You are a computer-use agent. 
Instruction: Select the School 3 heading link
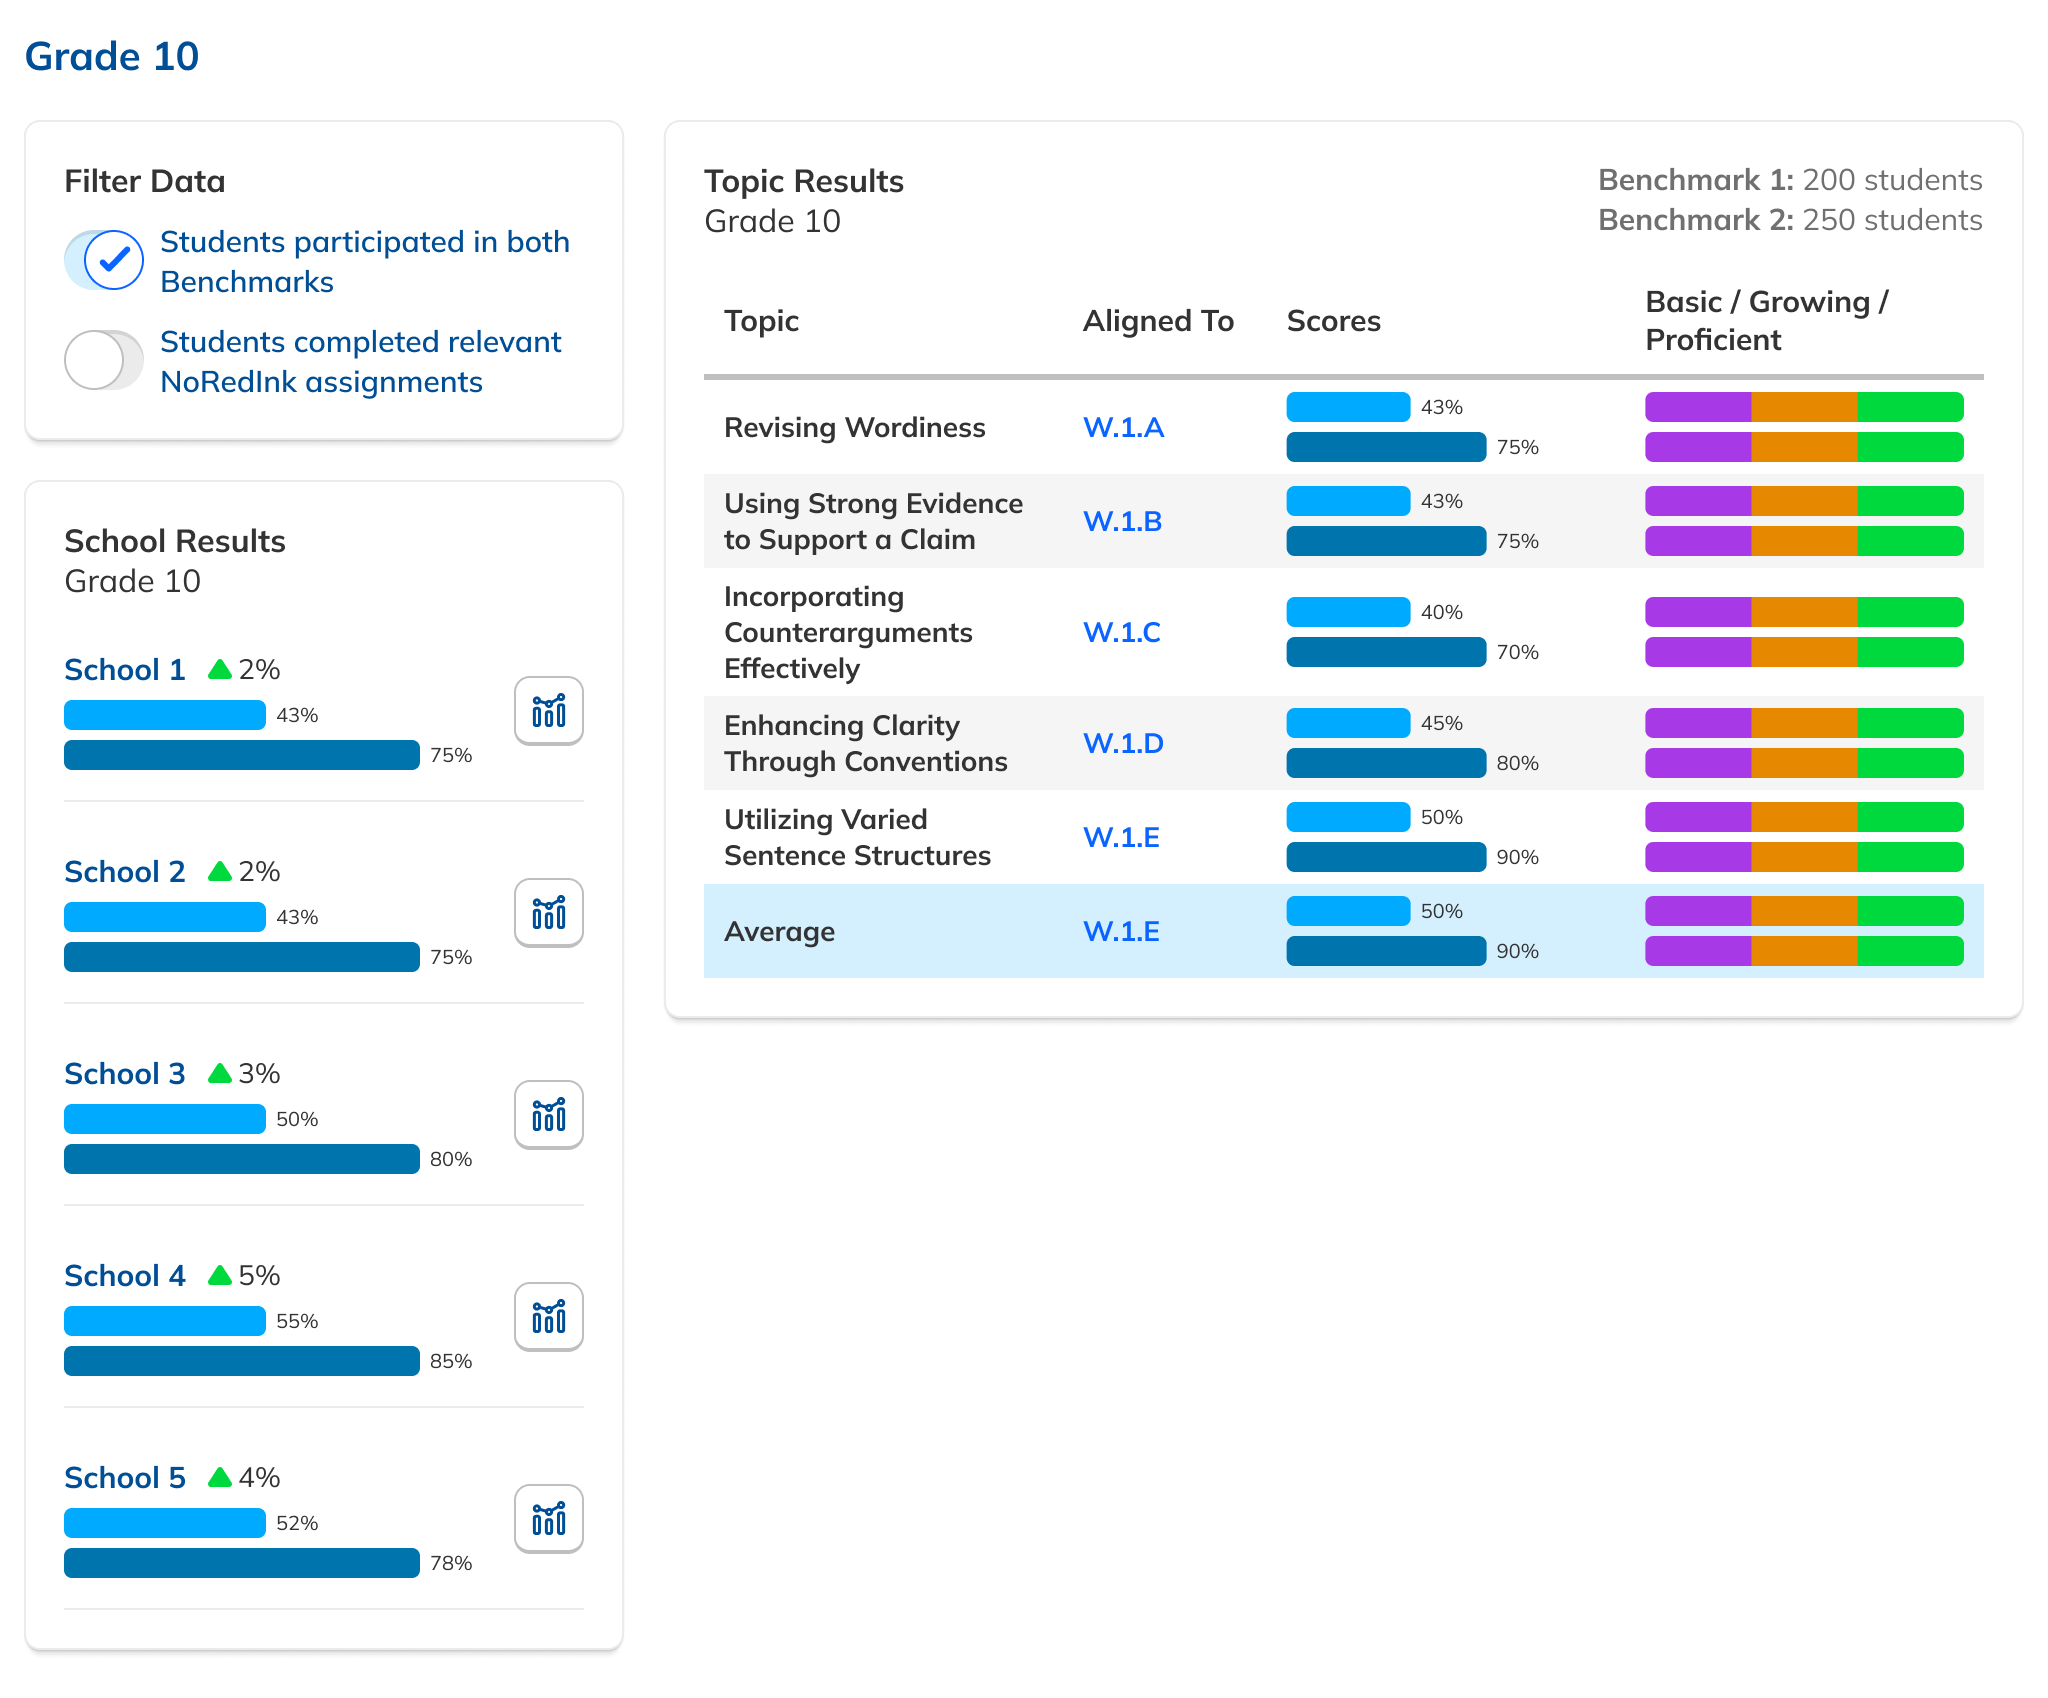coord(125,1074)
